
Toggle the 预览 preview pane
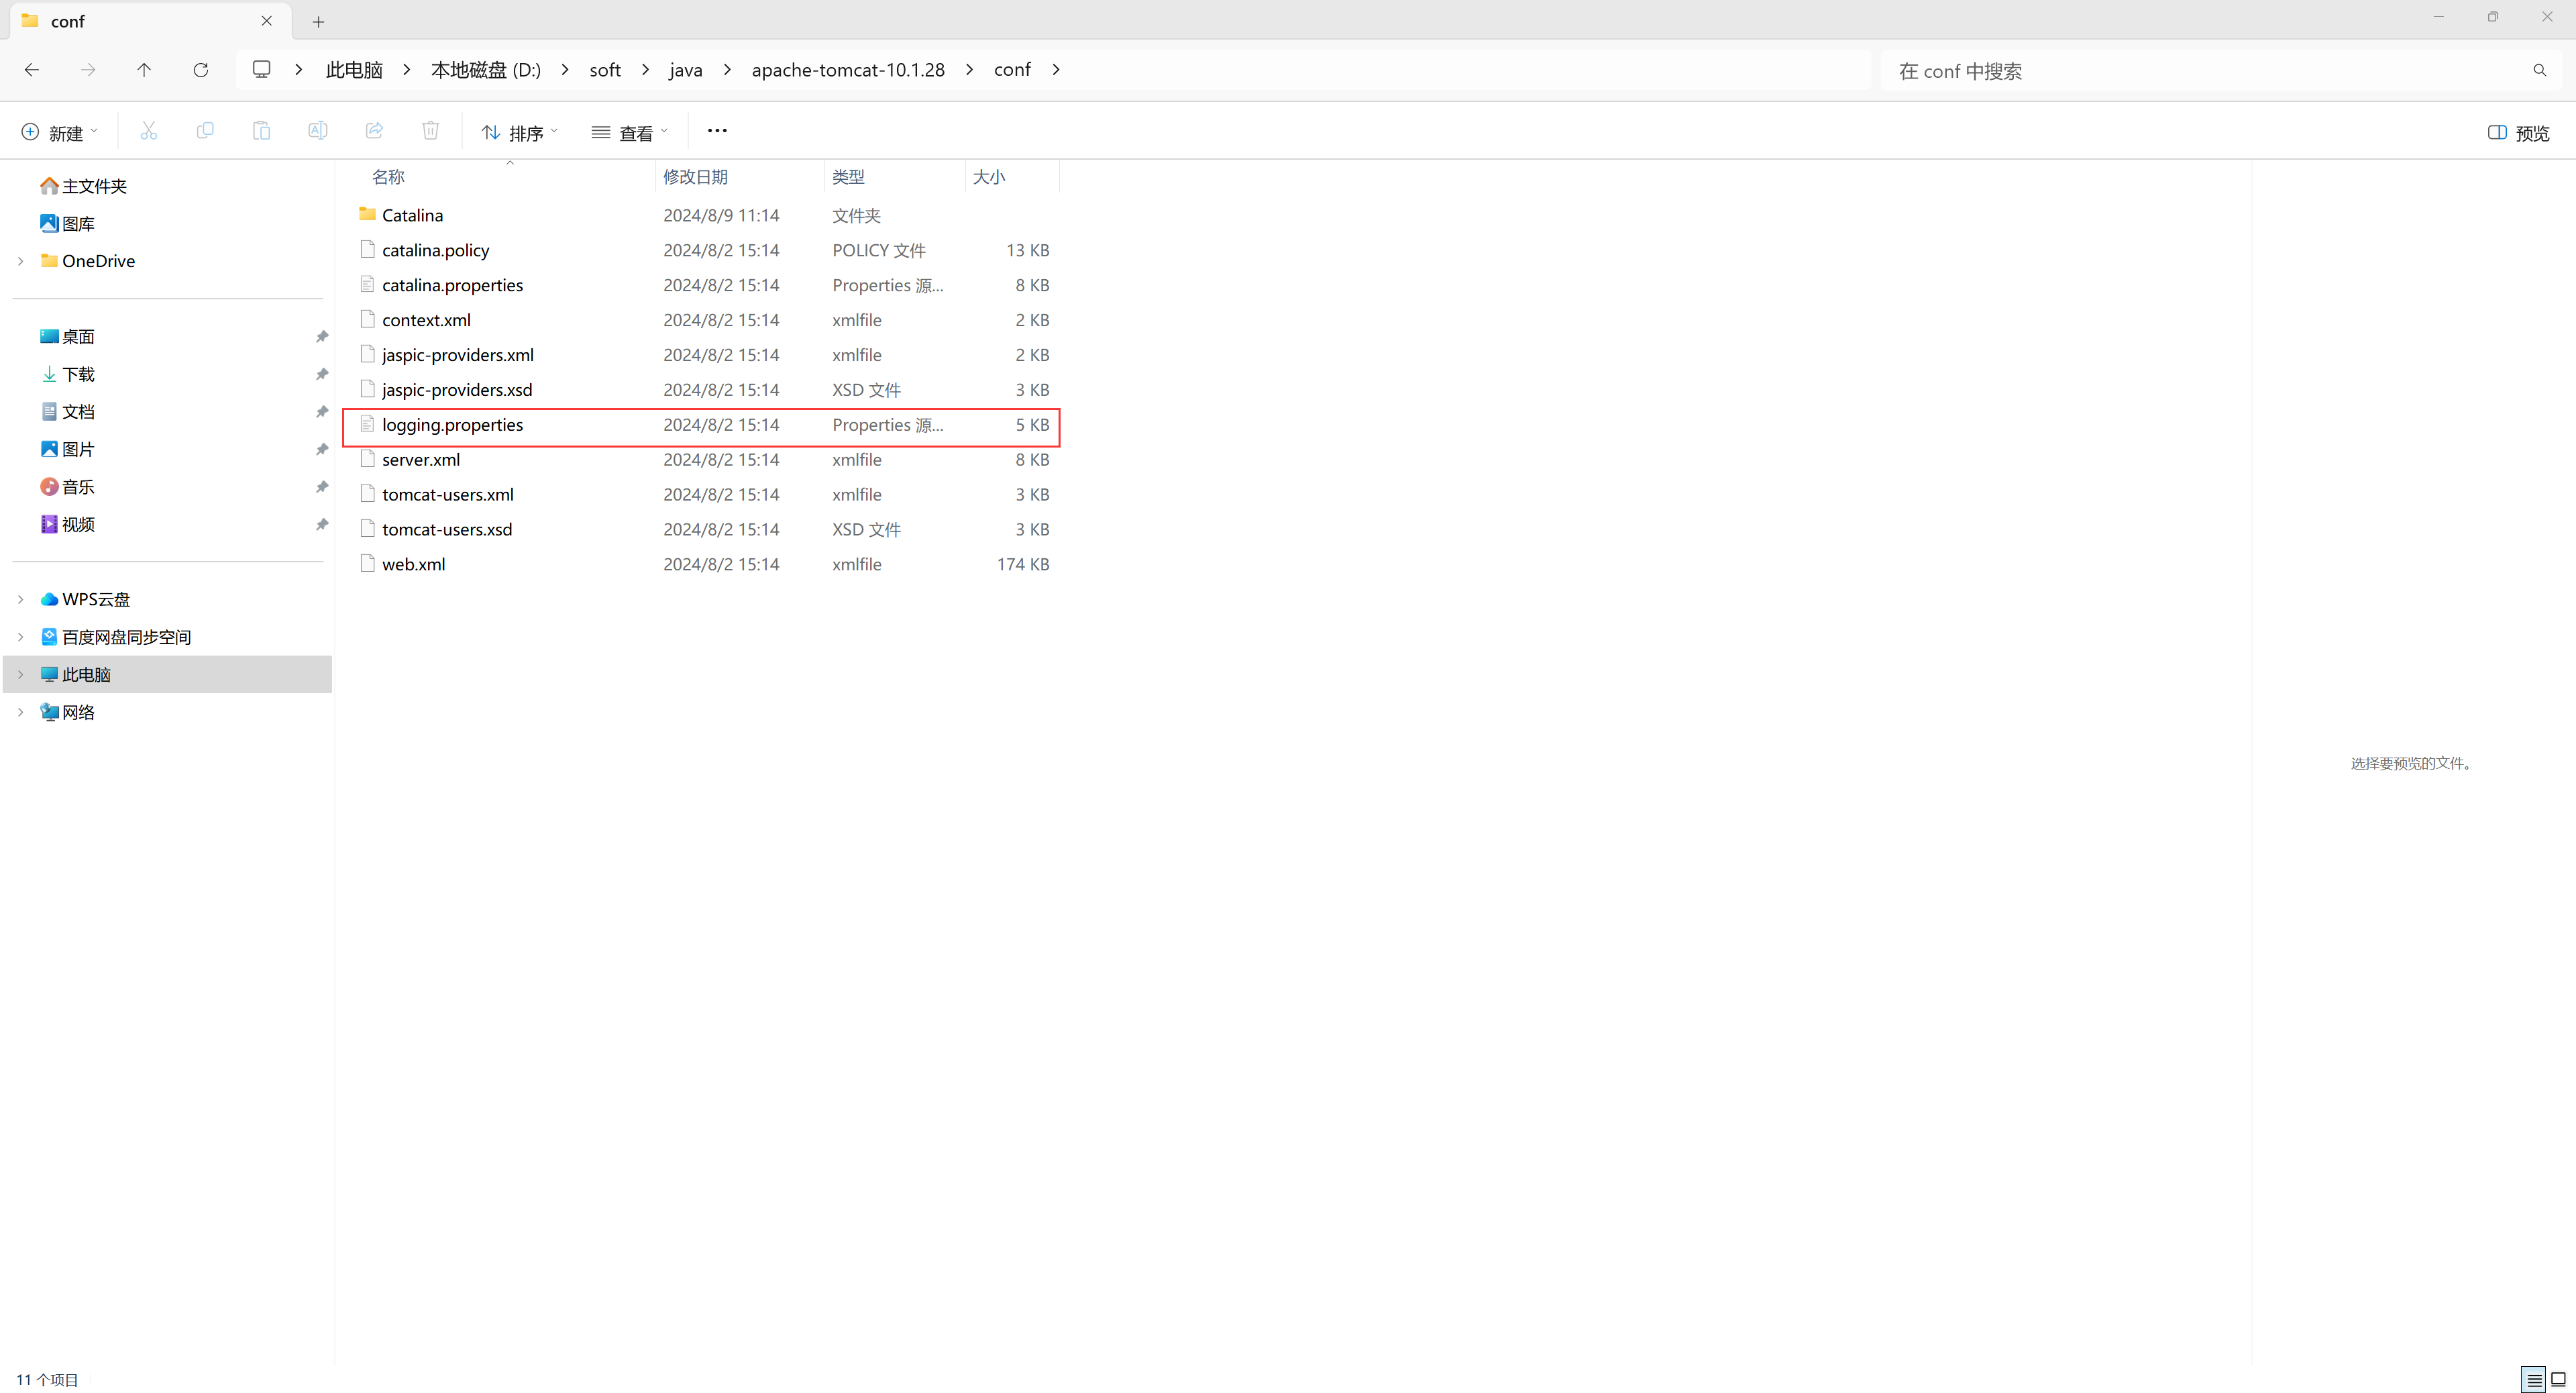pyautogui.click(x=2518, y=133)
